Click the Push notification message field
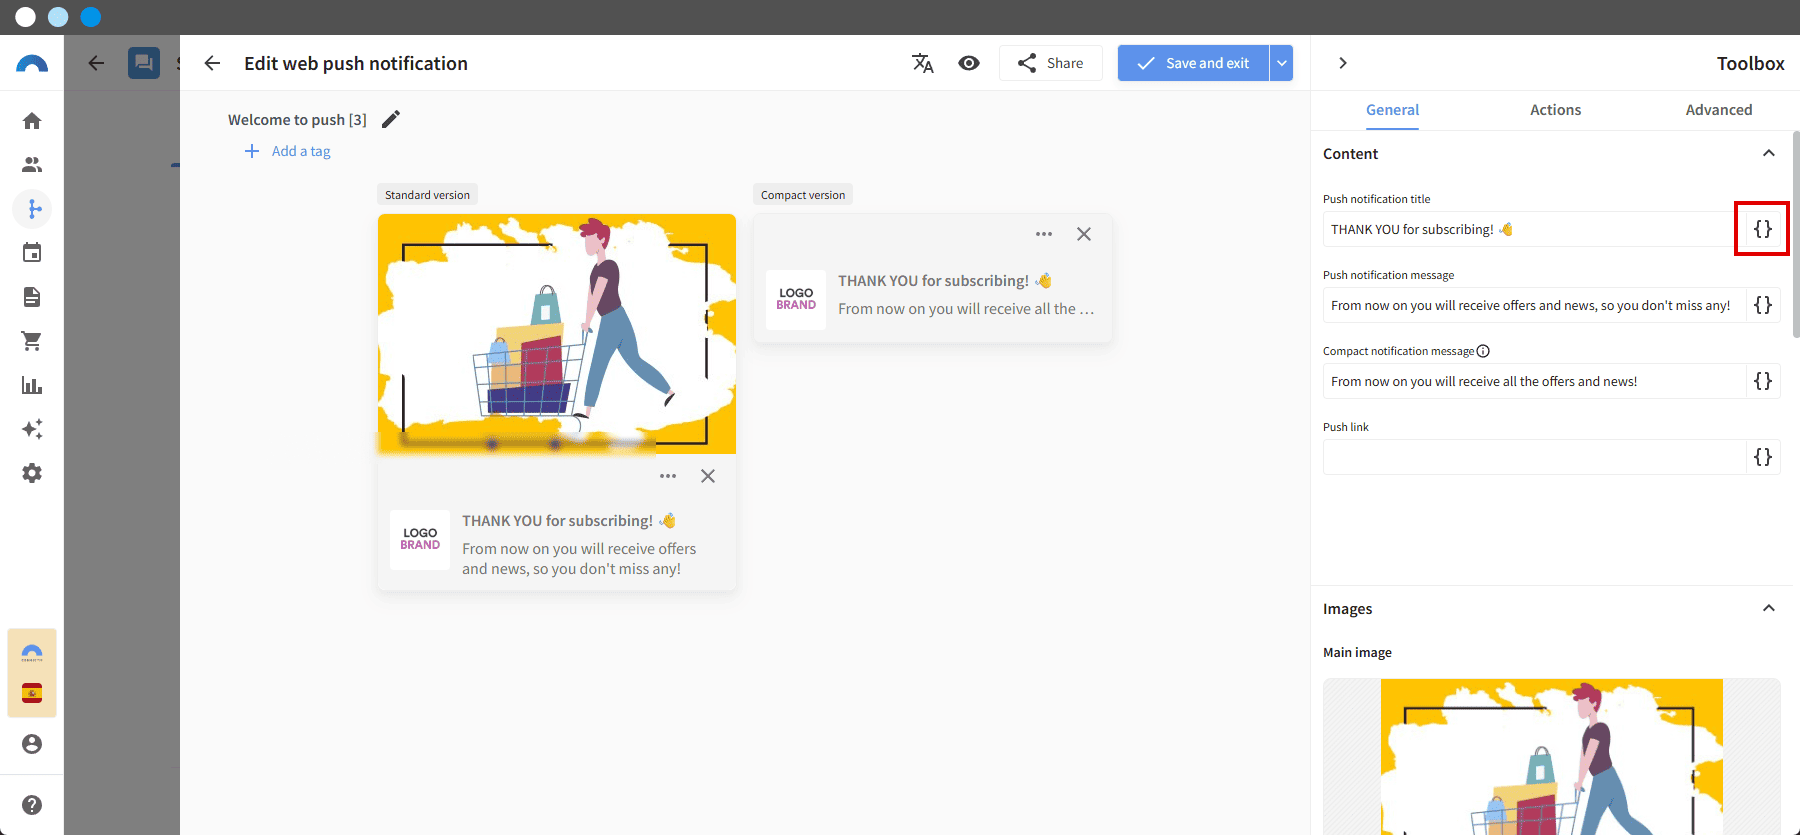This screenshot has width=1800, height=835. click(x=1533, y=305)
